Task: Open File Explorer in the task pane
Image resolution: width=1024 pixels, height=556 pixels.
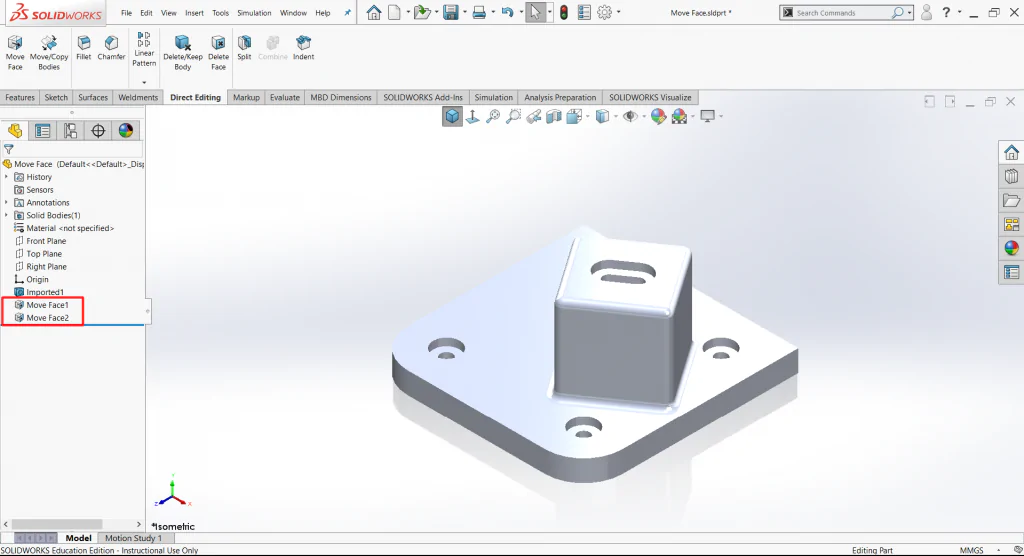Action: pos(1011,201)
